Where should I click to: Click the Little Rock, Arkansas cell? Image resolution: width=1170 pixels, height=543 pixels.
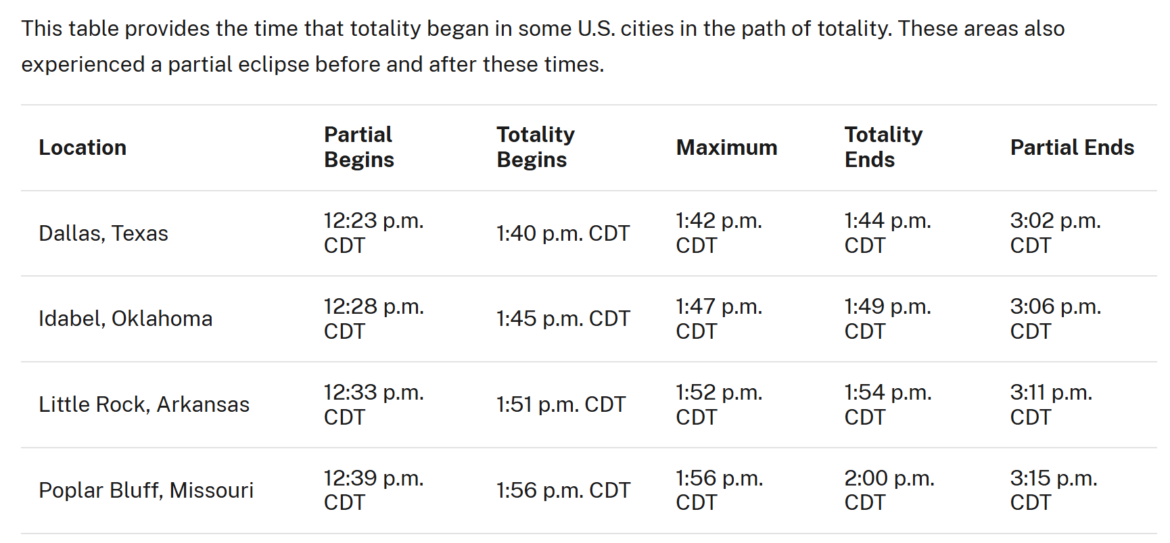click(x=144, y=405)
